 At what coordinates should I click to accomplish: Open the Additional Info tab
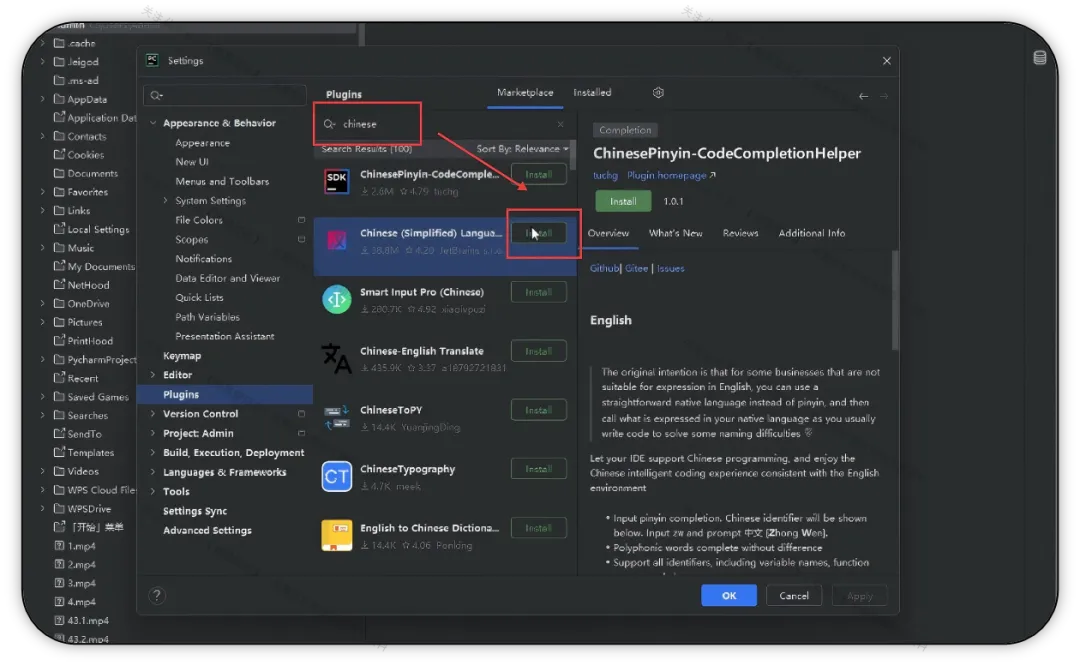pos(811,233)
